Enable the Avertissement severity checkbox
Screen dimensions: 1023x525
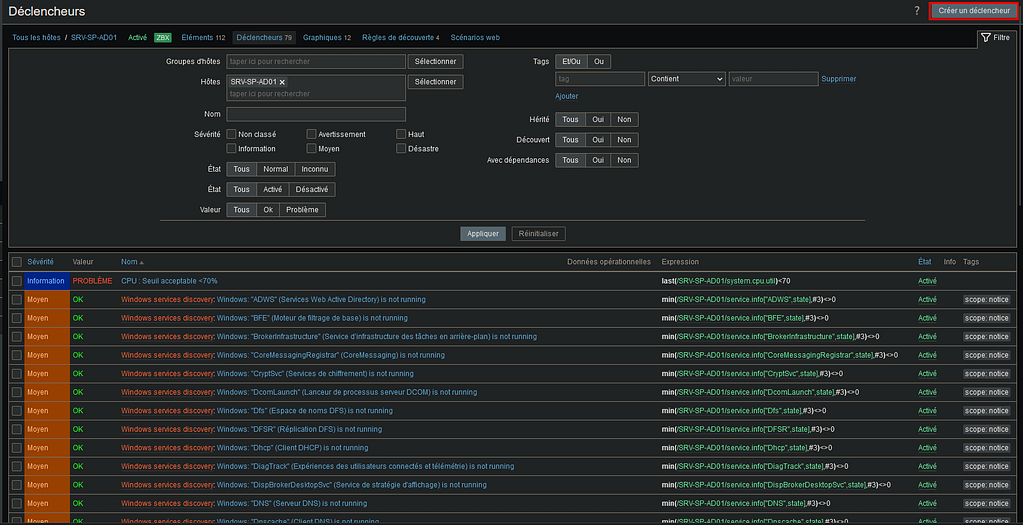(x=312, y=134)
